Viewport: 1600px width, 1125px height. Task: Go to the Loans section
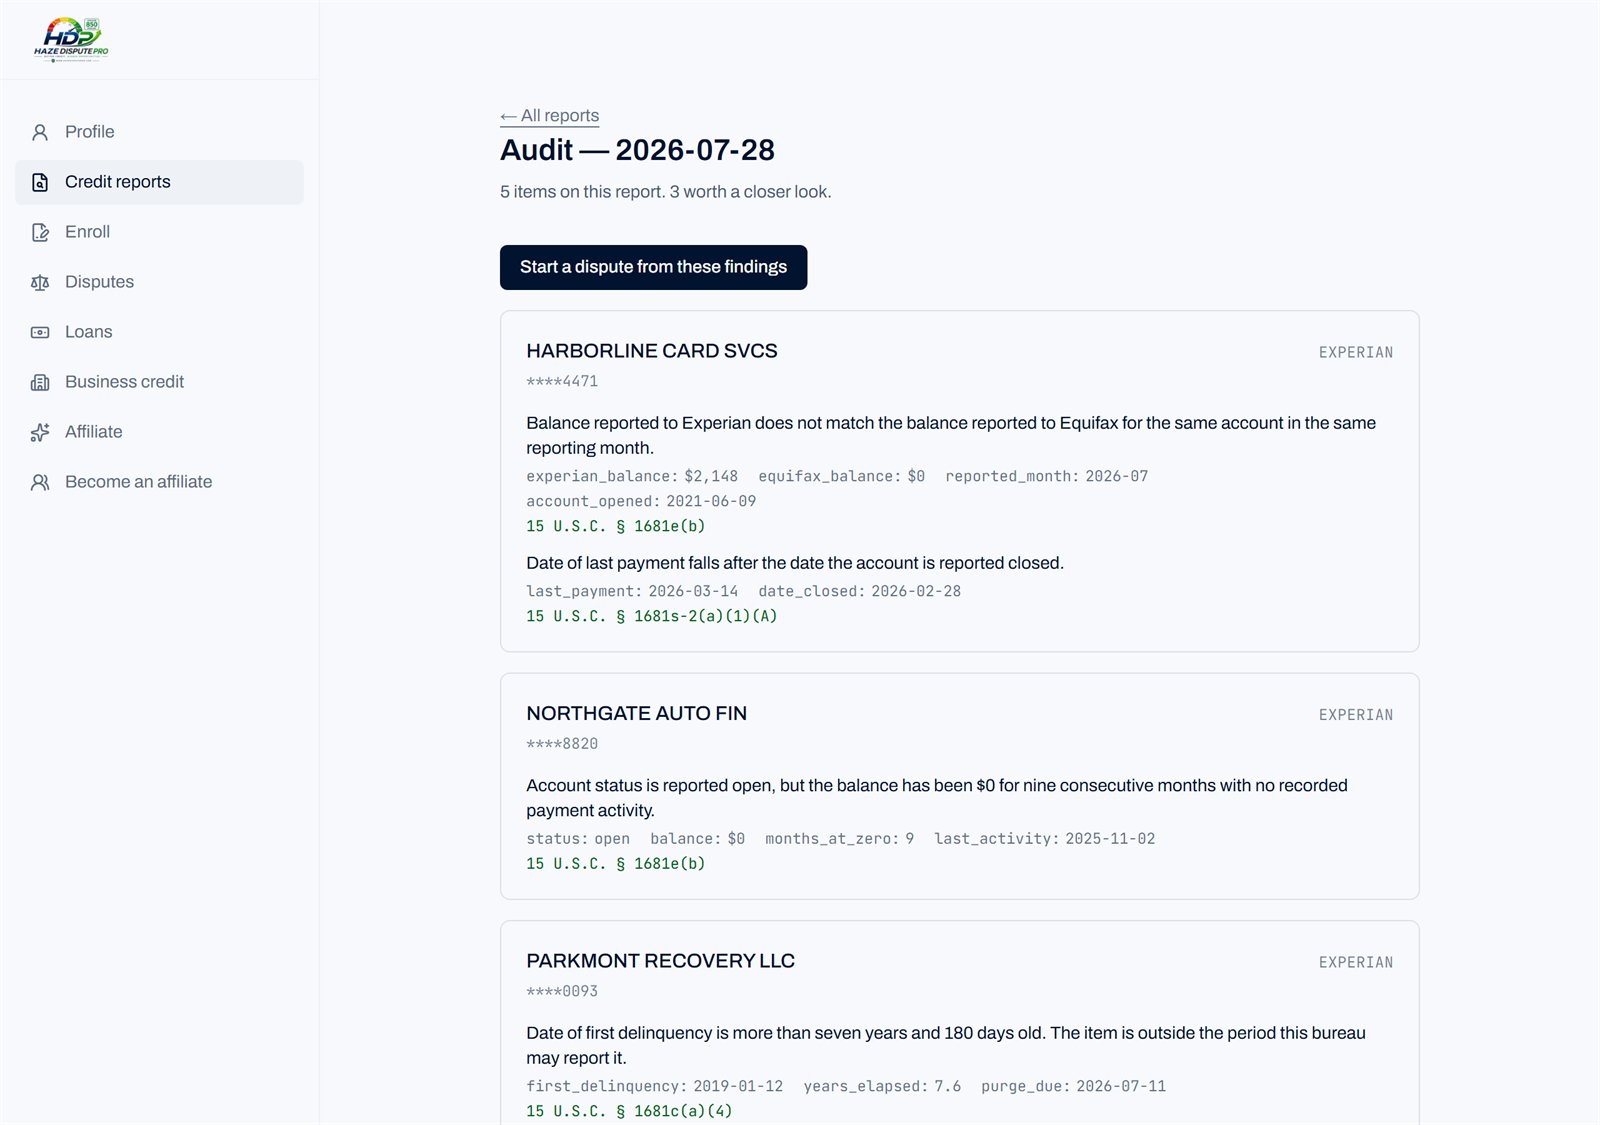159,332
